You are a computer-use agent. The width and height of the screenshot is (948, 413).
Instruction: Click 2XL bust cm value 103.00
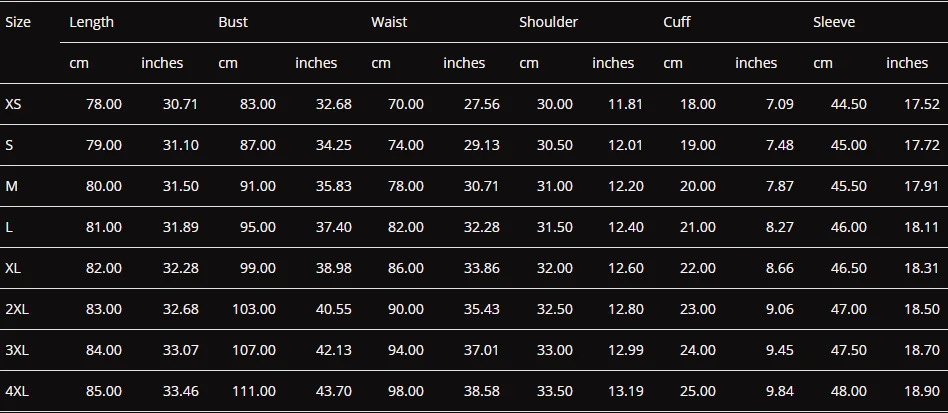coord(254,310)
